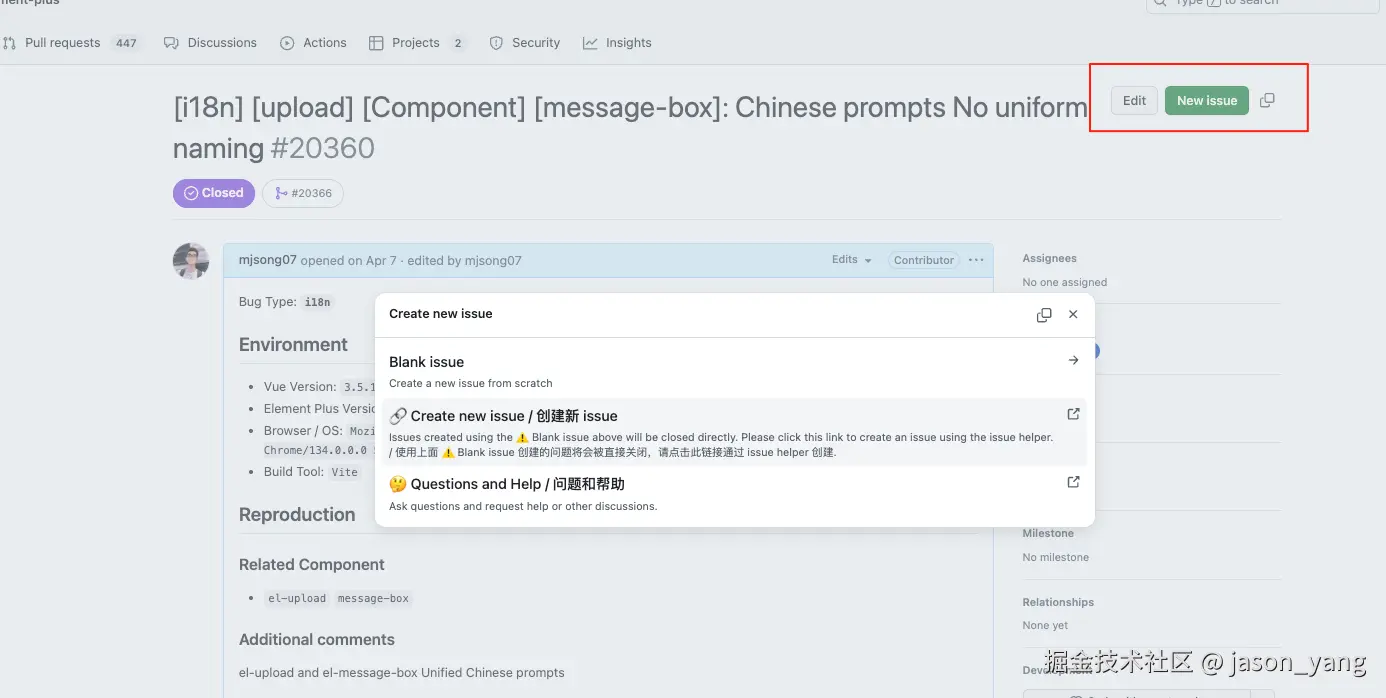1386x698 pixels.
Task: Select Blank issue arrow icon
Action: [1073, 360]
